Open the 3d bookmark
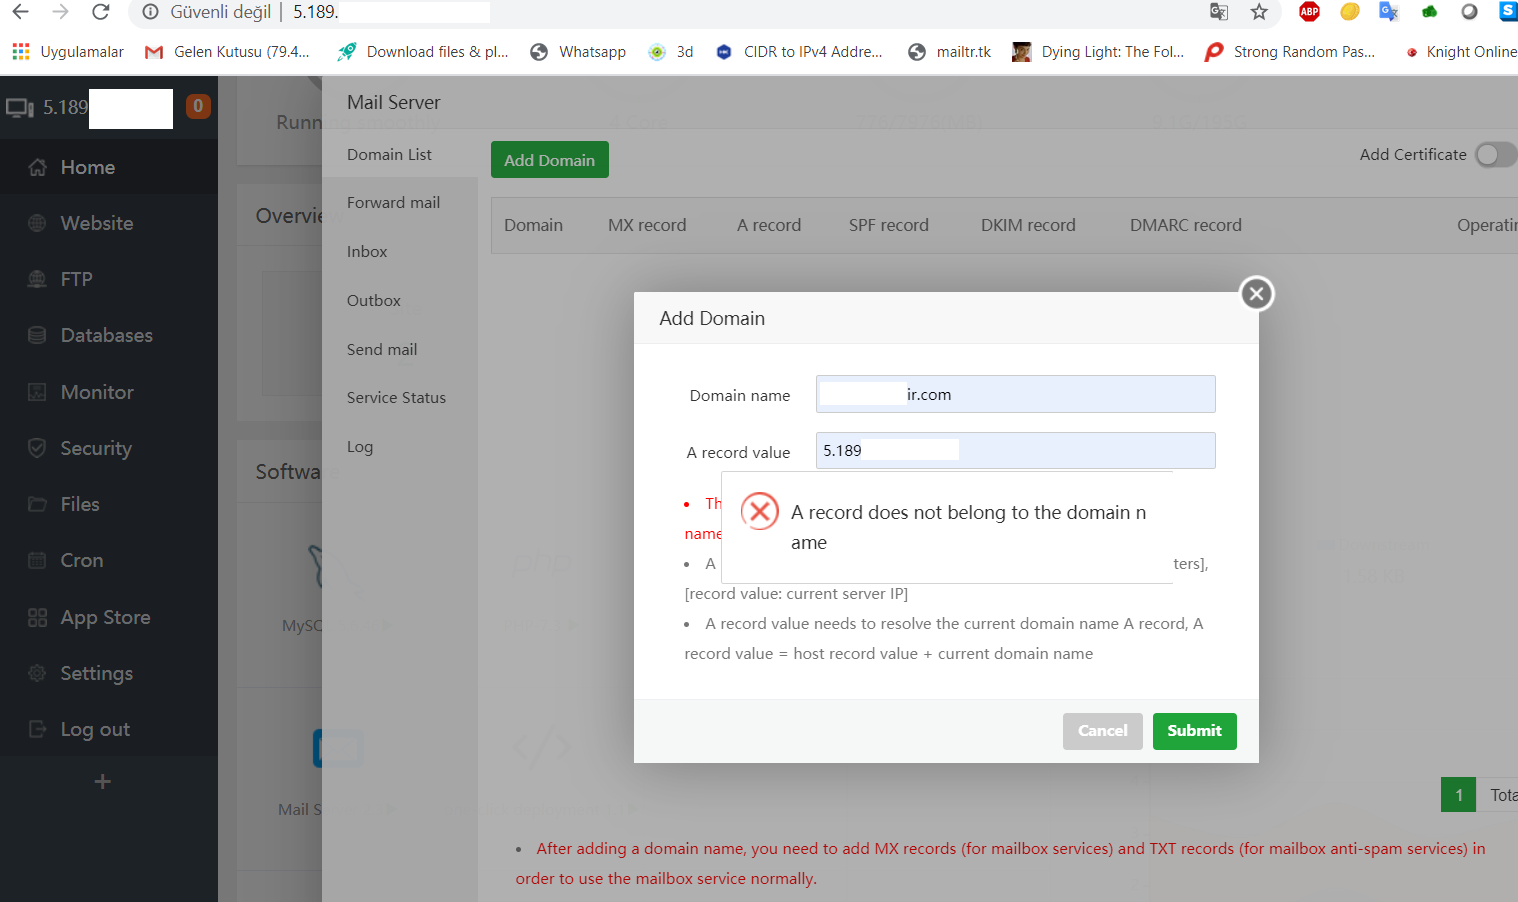This screenshot has height=902, width=1518. pyautogui.click(x=671, y=52)
